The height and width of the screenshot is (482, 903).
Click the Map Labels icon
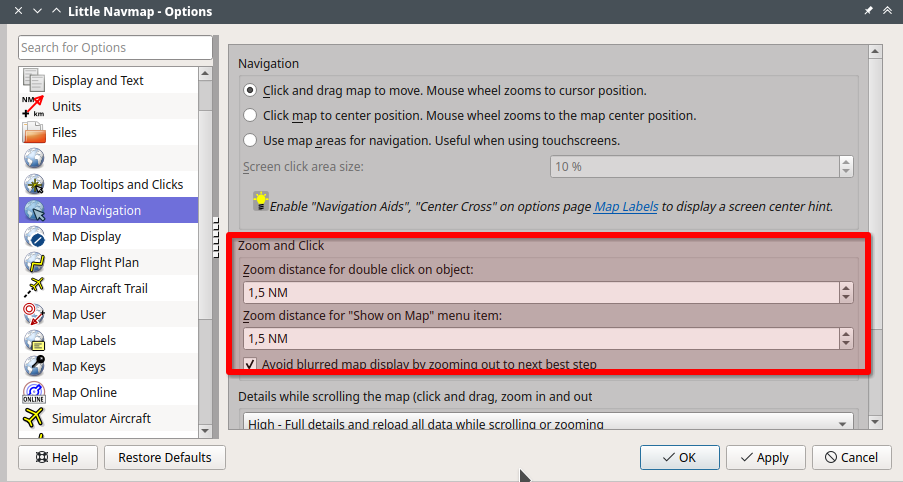coord(34,340)
